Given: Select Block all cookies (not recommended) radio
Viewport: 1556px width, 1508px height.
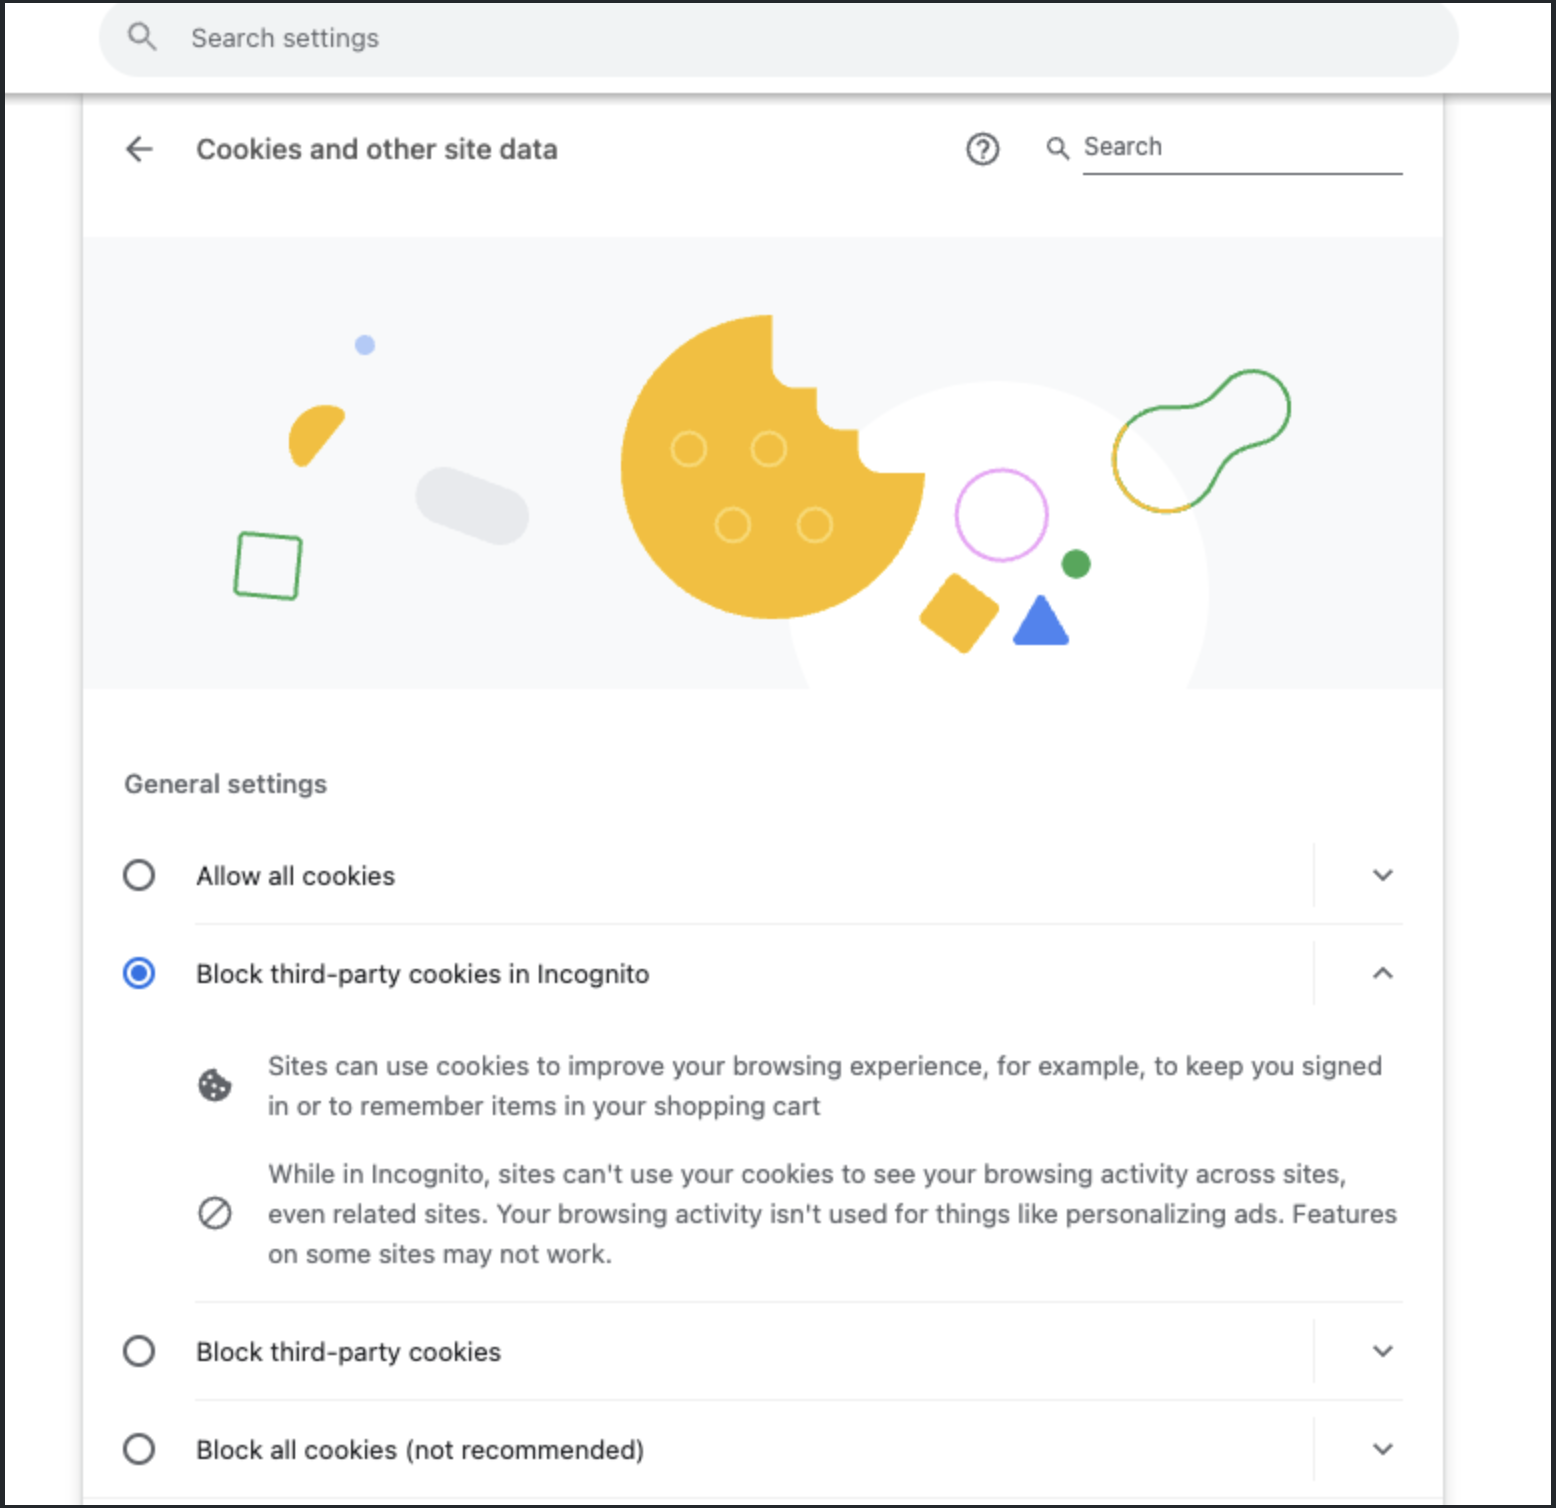Looking at the screenshot, I should coord(139,1449).
